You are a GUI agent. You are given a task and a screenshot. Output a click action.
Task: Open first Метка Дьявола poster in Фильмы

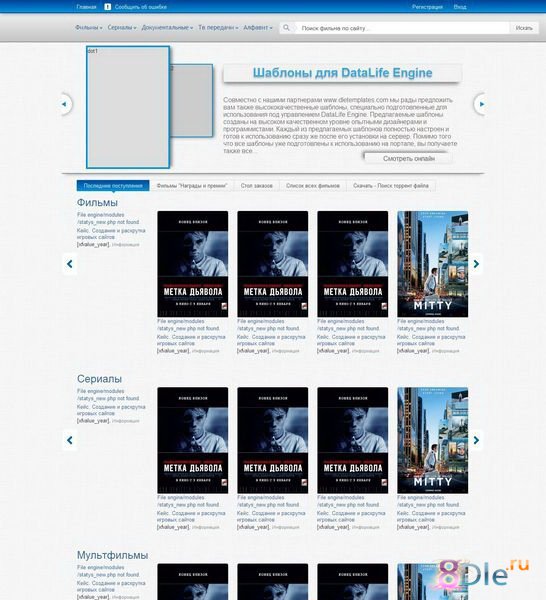(x=192, y=264)
